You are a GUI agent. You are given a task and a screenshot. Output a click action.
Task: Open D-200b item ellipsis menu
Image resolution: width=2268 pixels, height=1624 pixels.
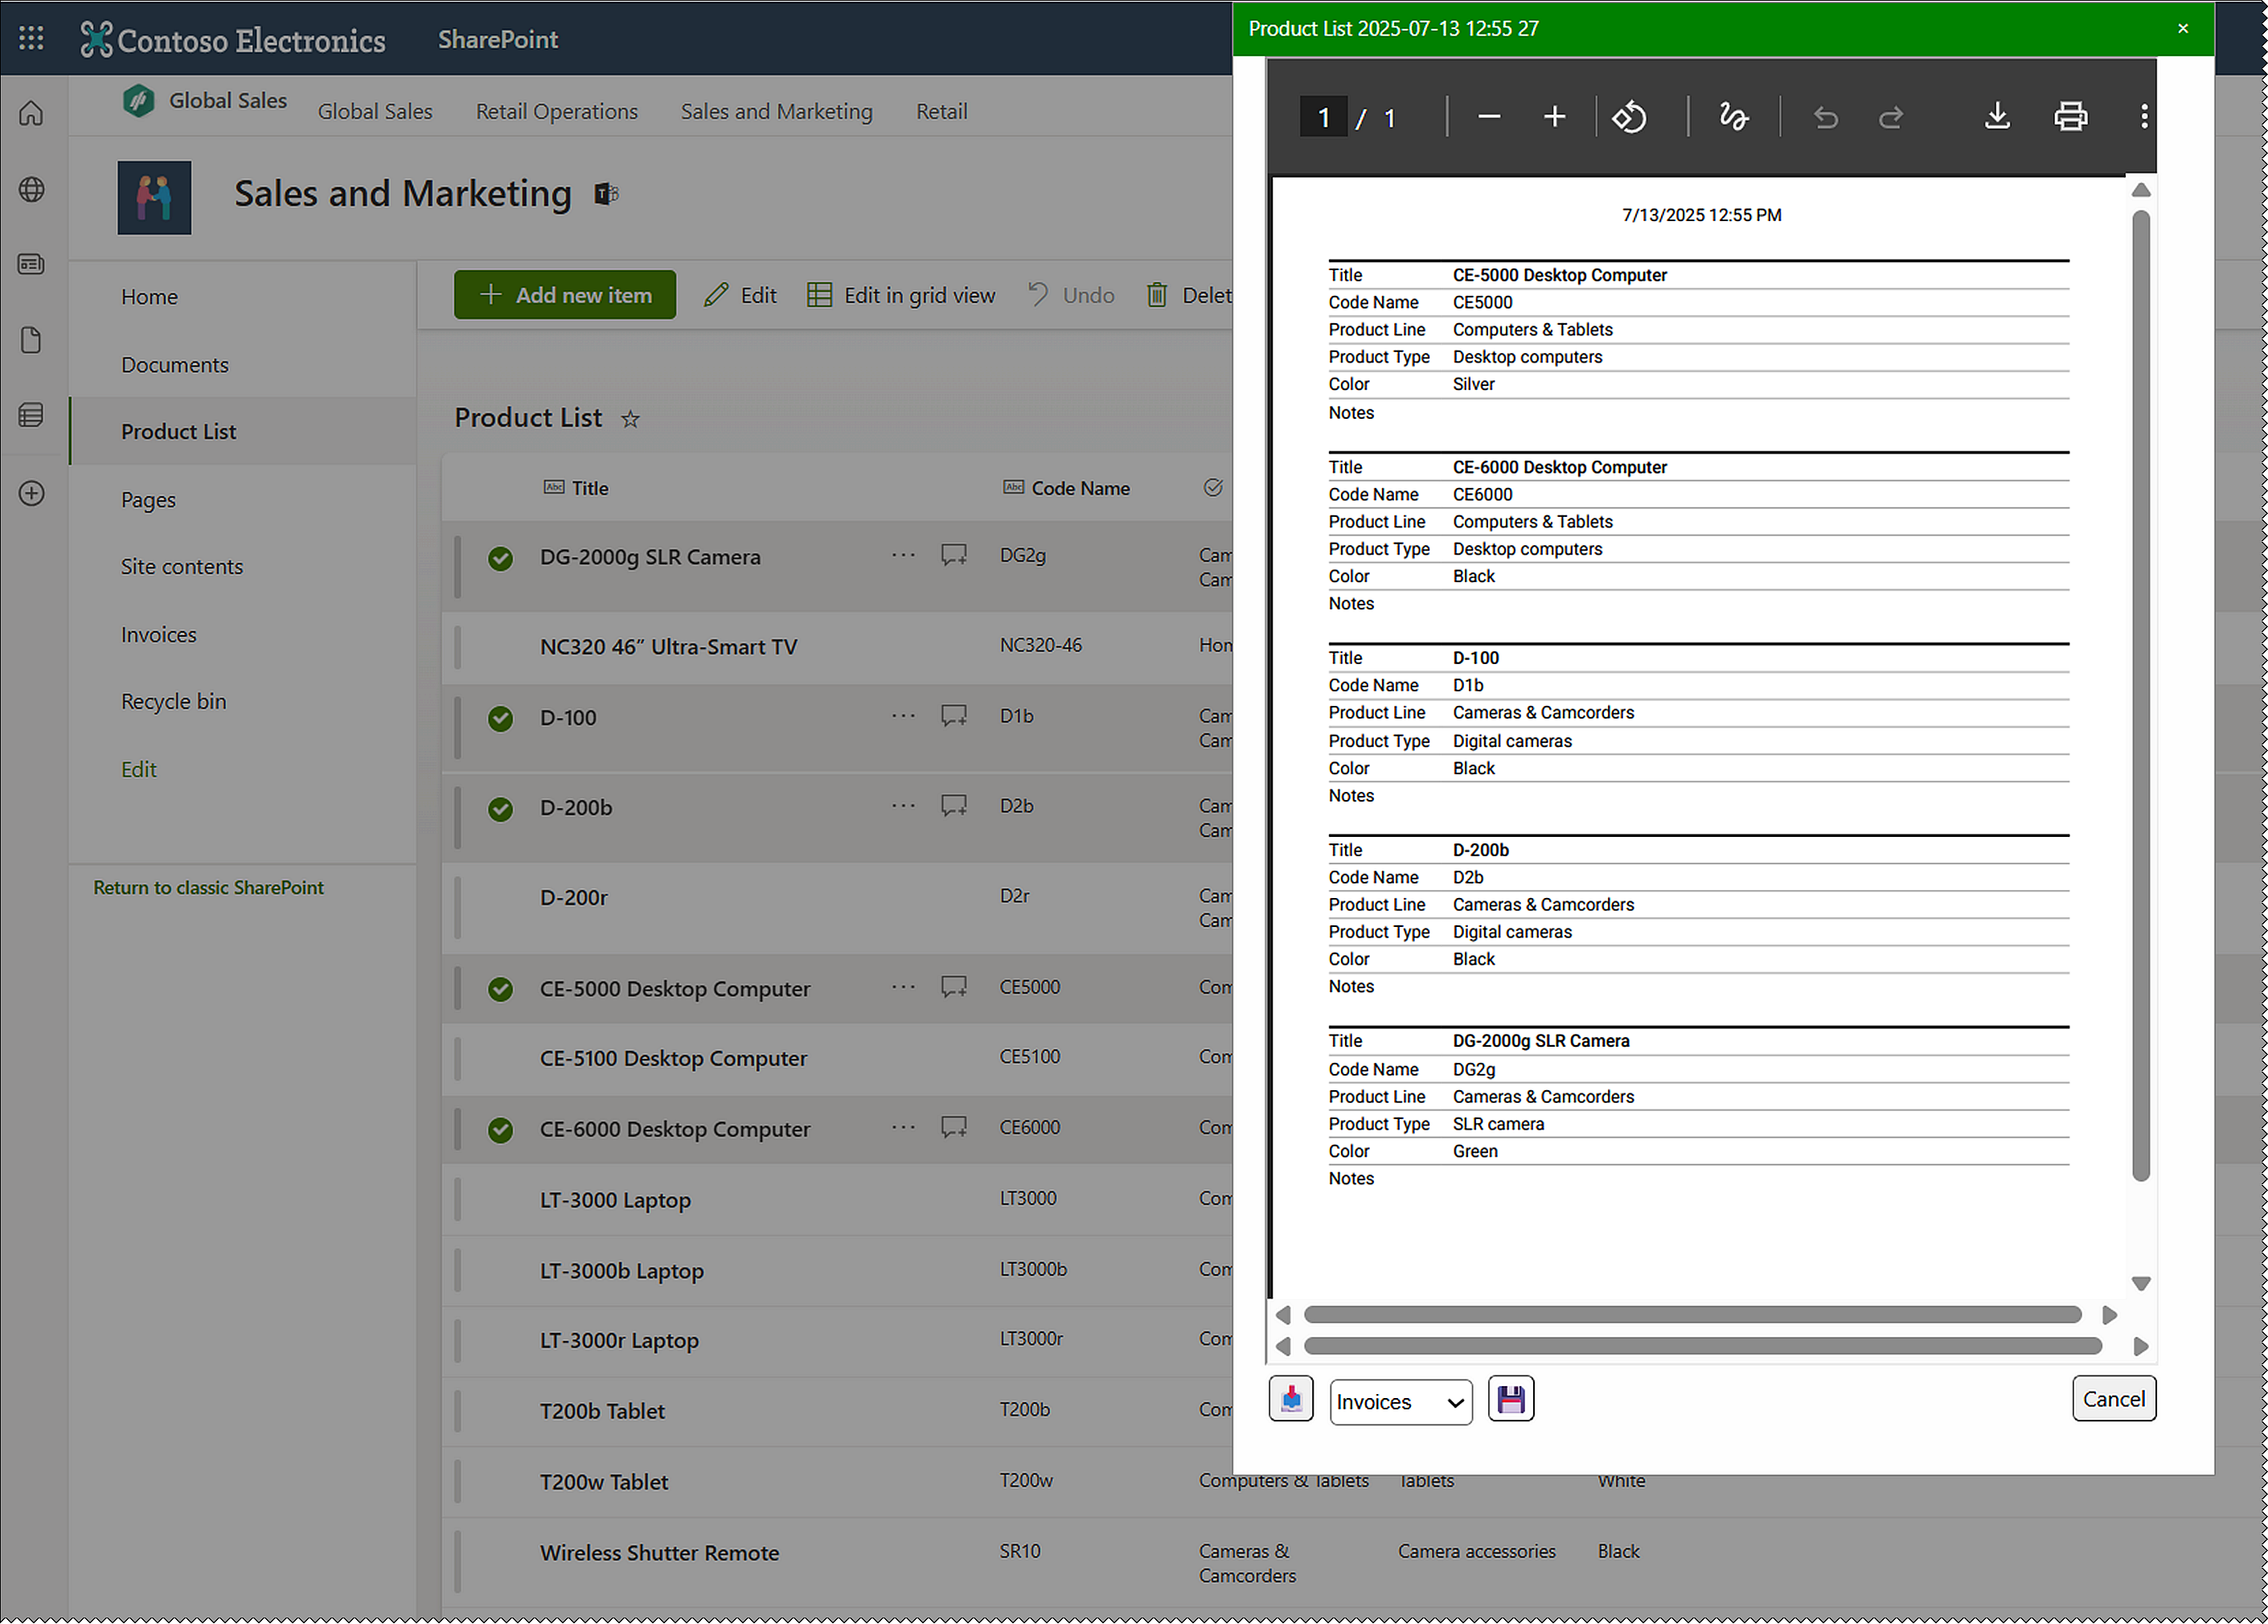pos(903,805)
